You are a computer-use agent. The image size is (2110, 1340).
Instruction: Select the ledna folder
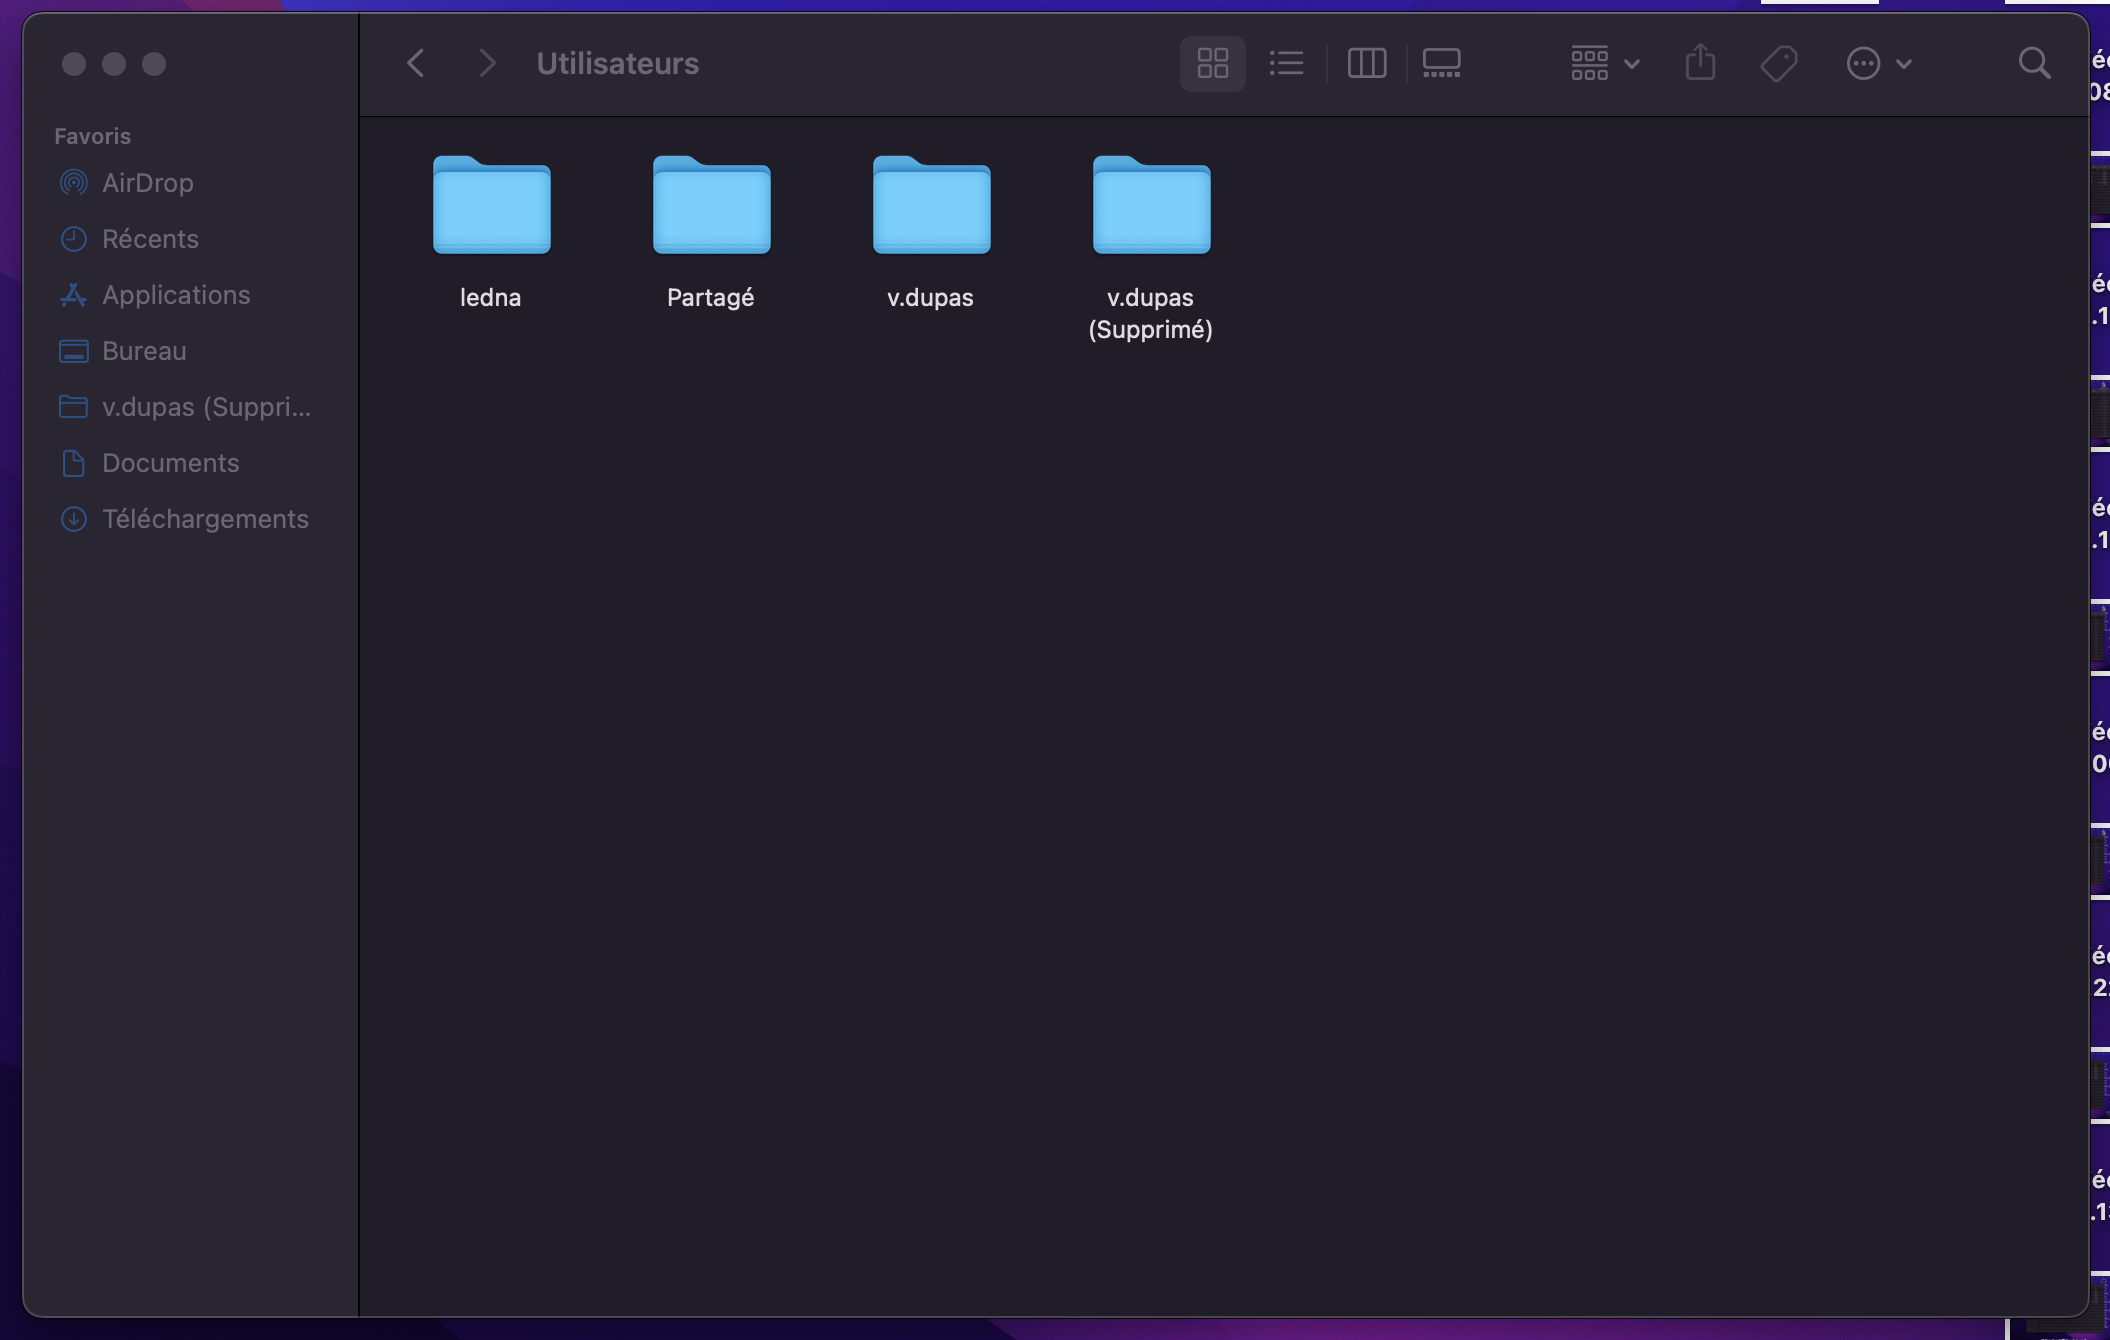(491, 207)
